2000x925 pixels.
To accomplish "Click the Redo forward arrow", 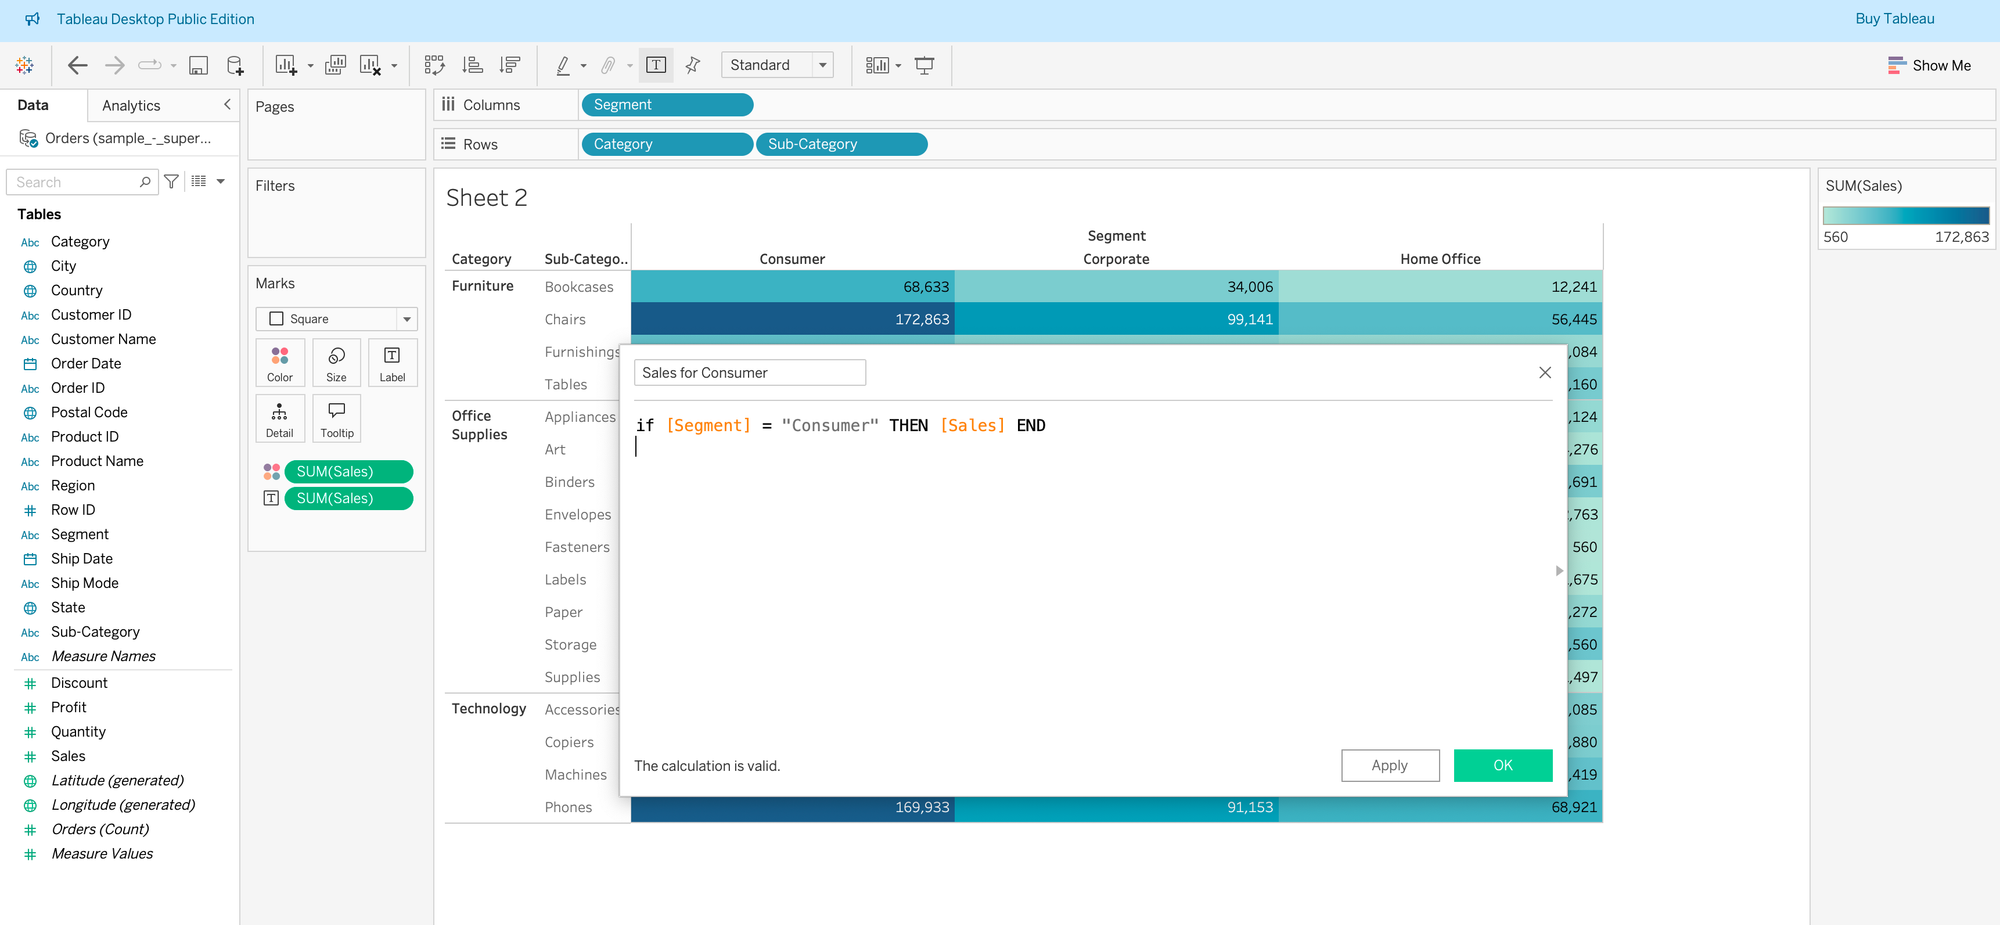I will (x=115, y=65).
